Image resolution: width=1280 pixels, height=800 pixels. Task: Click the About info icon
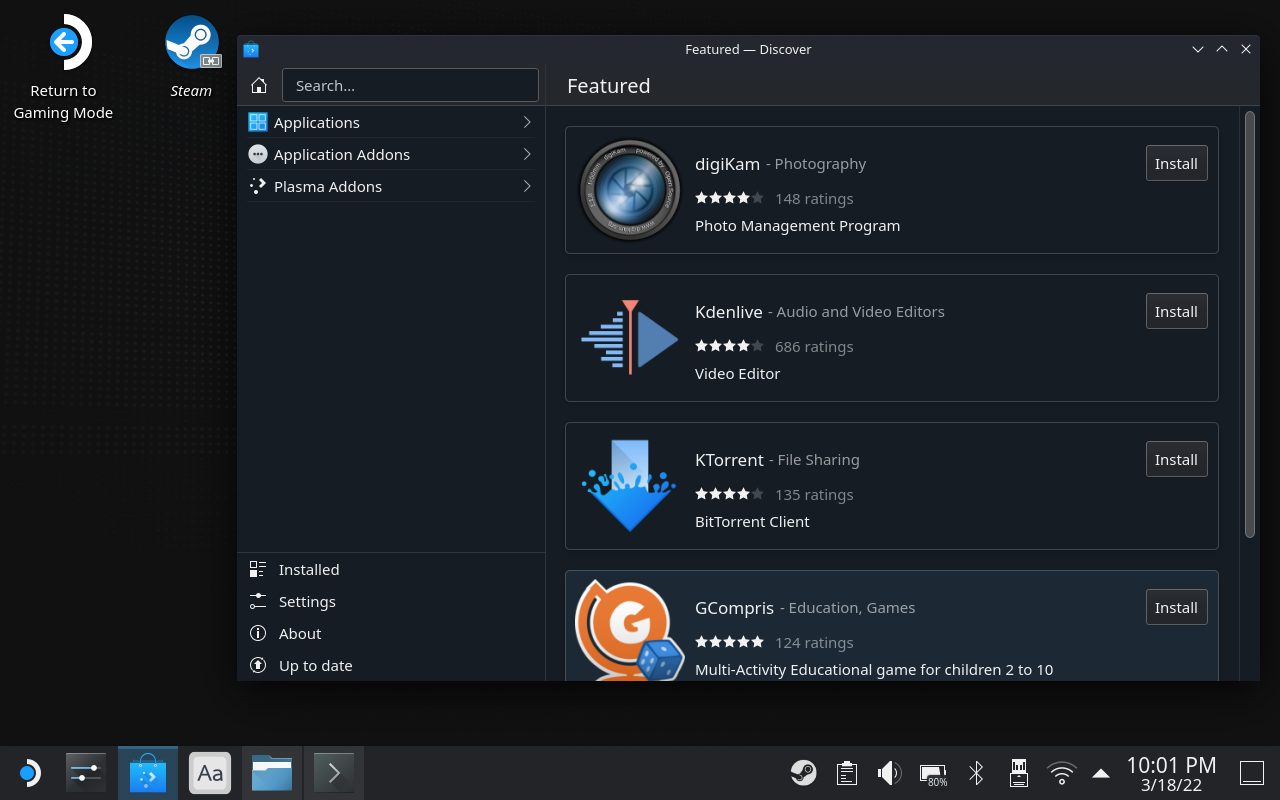click(x=258, y=633)
